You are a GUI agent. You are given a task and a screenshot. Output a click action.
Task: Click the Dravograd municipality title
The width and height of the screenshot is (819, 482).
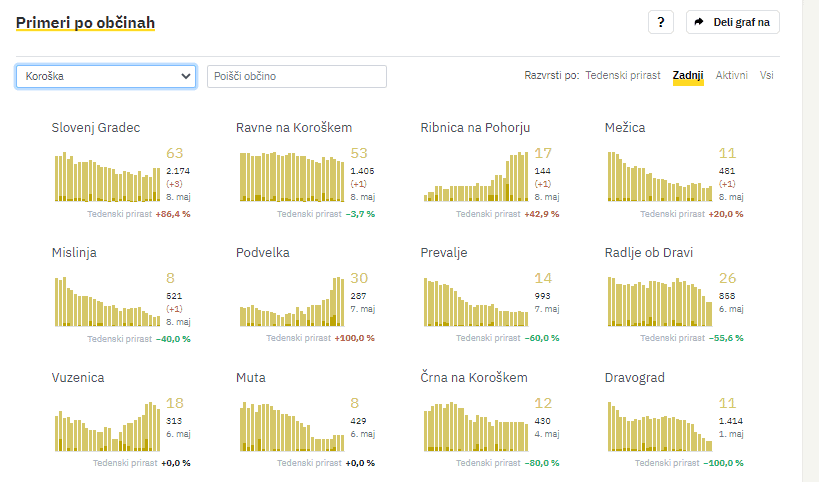click(635, 378)
